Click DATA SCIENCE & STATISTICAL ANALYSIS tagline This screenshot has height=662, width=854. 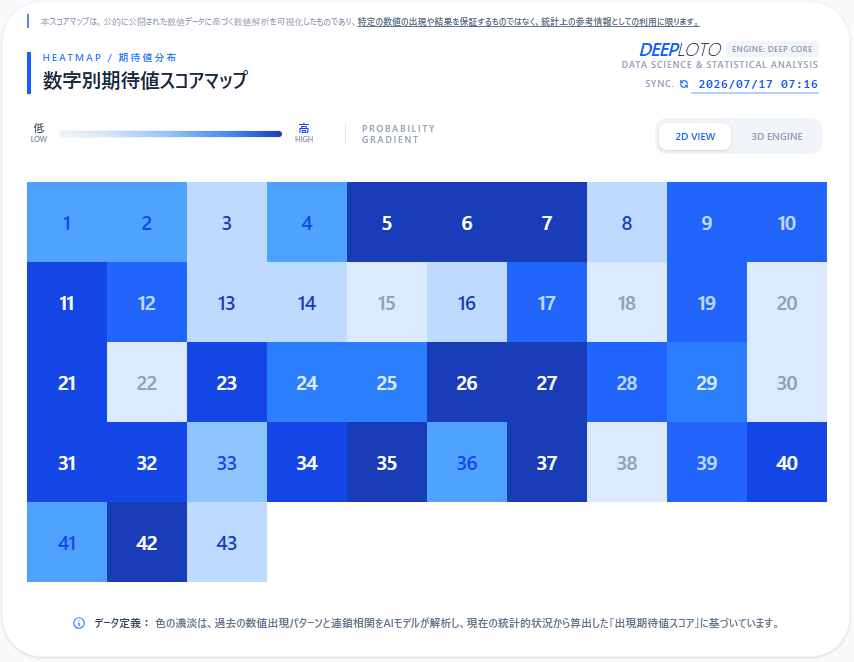tap(719, 65)
